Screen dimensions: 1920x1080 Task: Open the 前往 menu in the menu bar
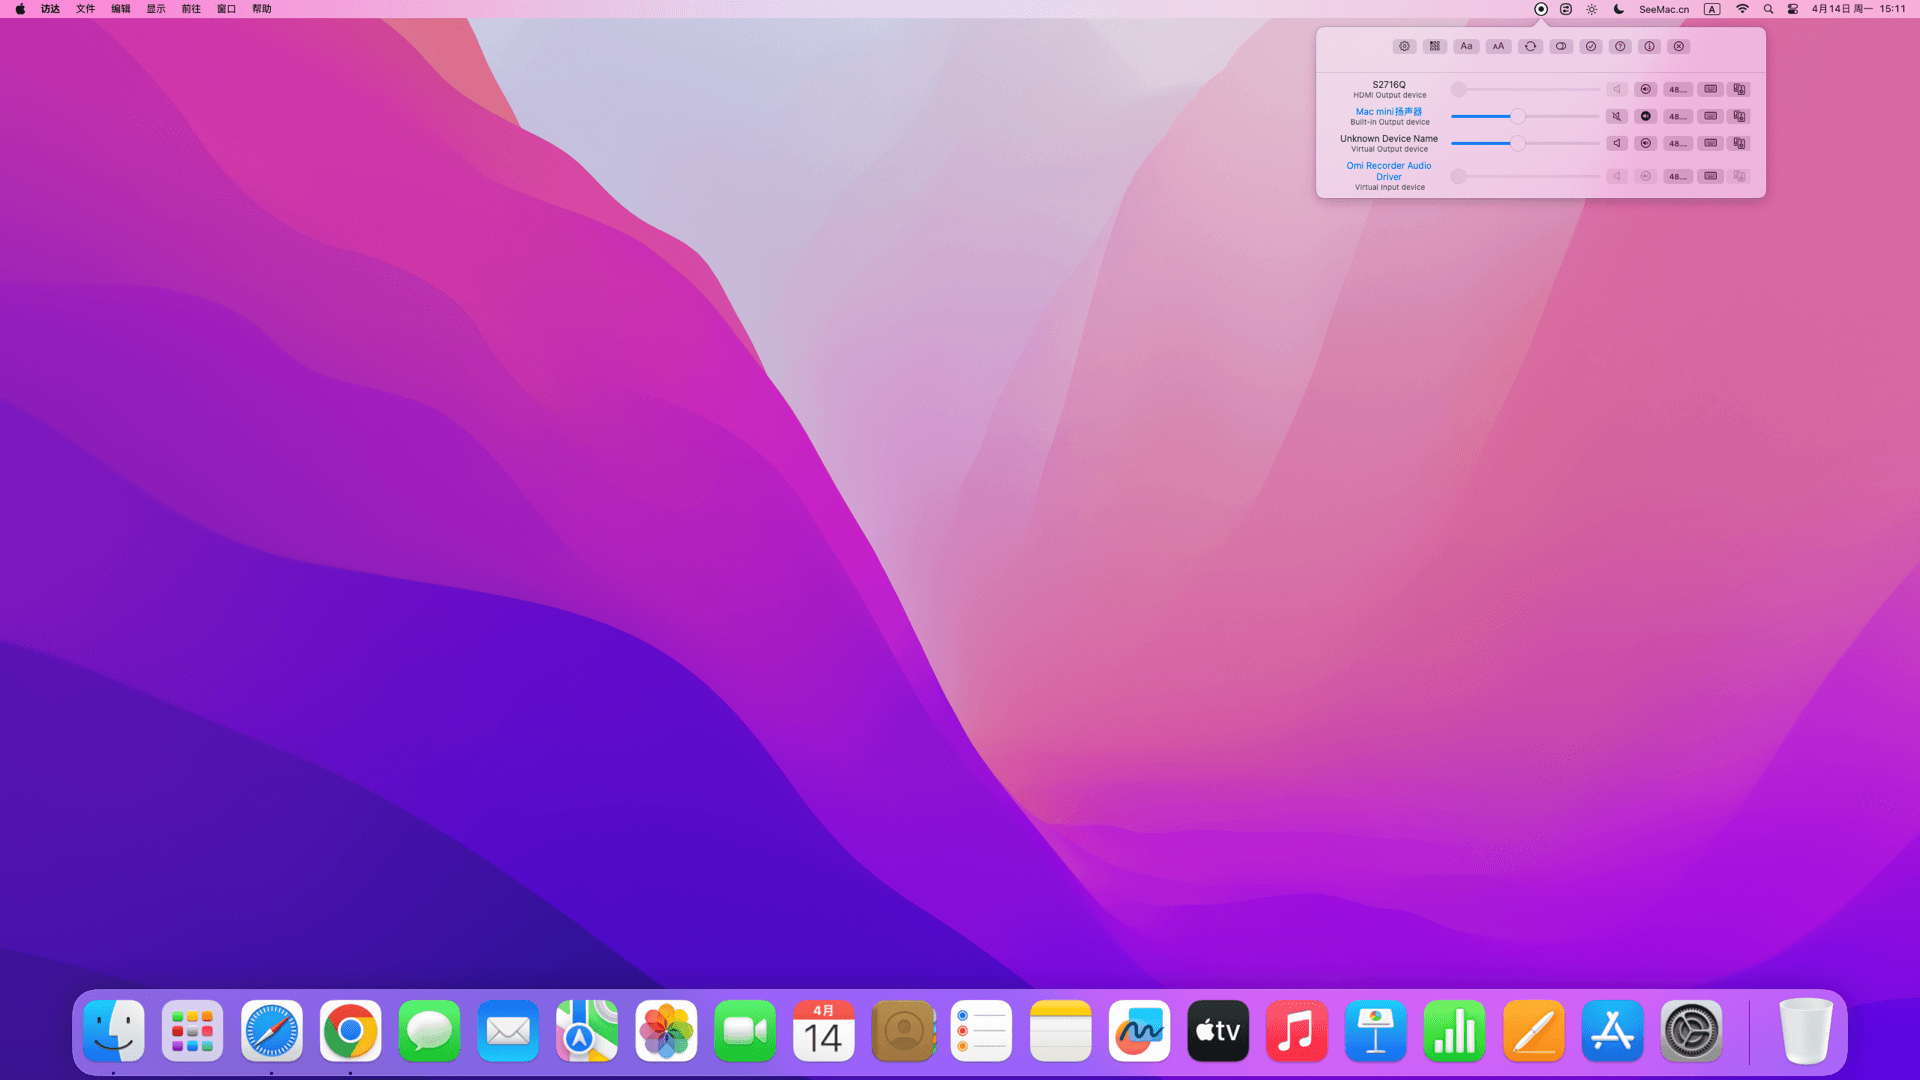pos(191,9)
